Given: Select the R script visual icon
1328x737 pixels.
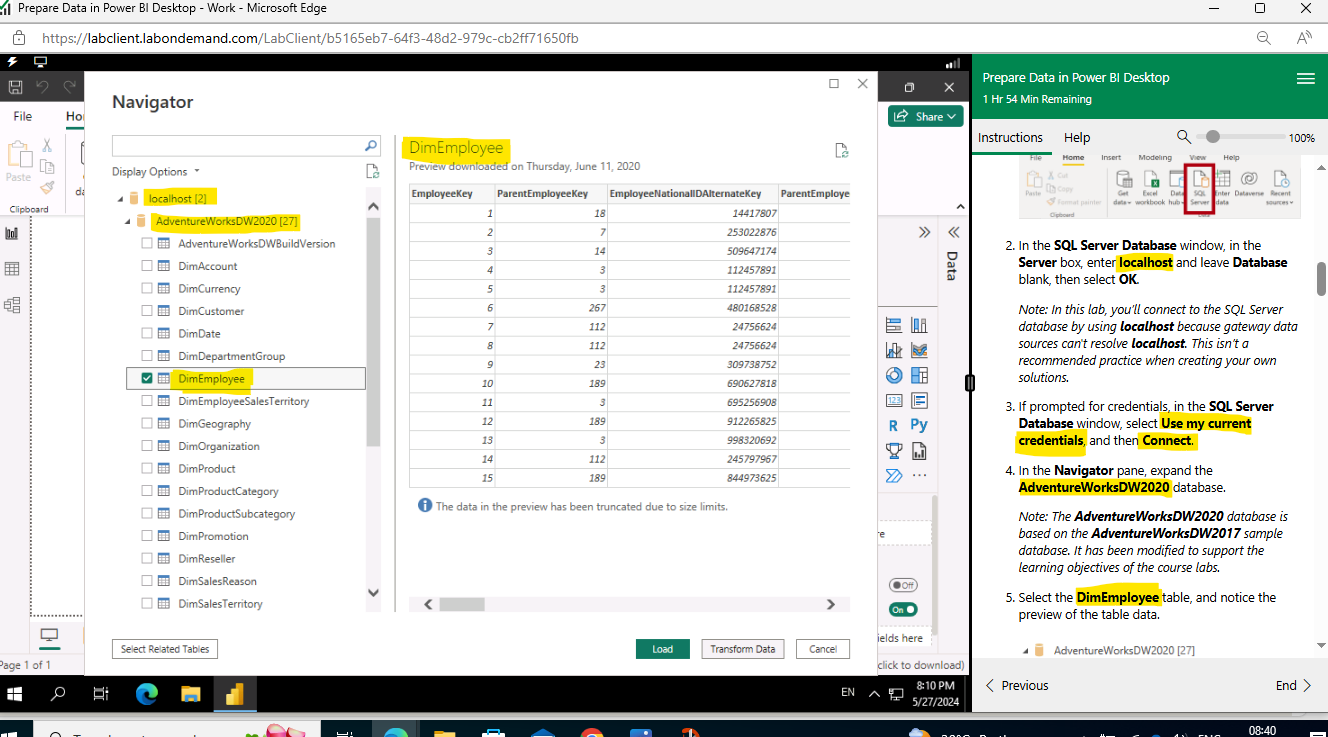Looking at the screenshot, I should point(894,425).
